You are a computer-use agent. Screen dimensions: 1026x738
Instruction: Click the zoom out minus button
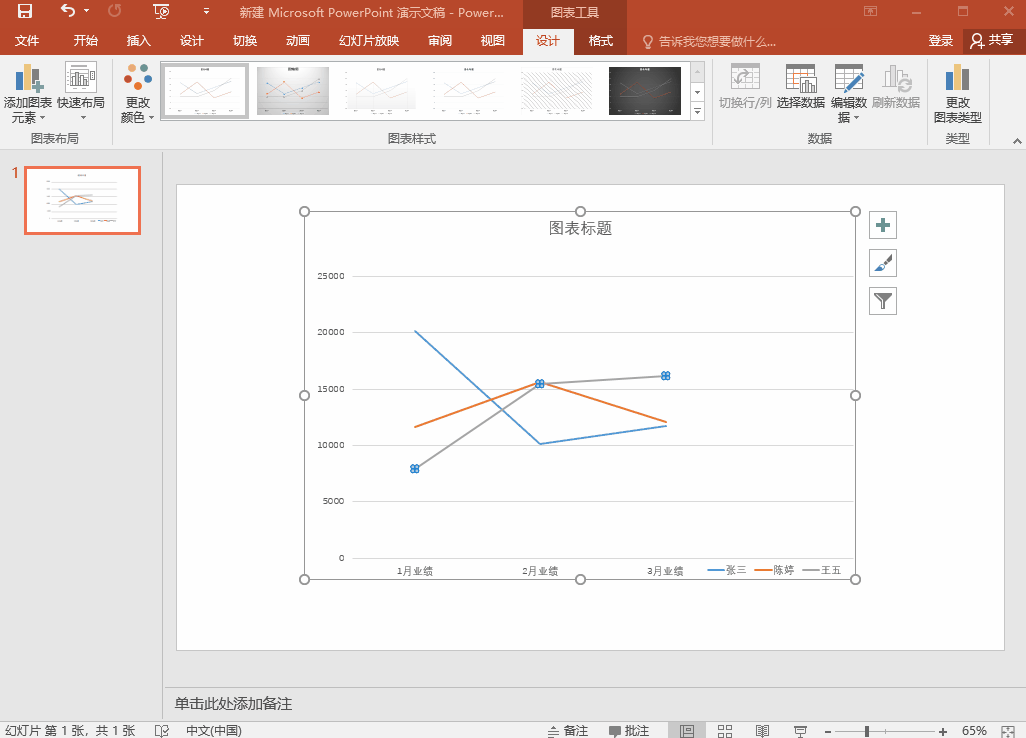tap(828, 731)
